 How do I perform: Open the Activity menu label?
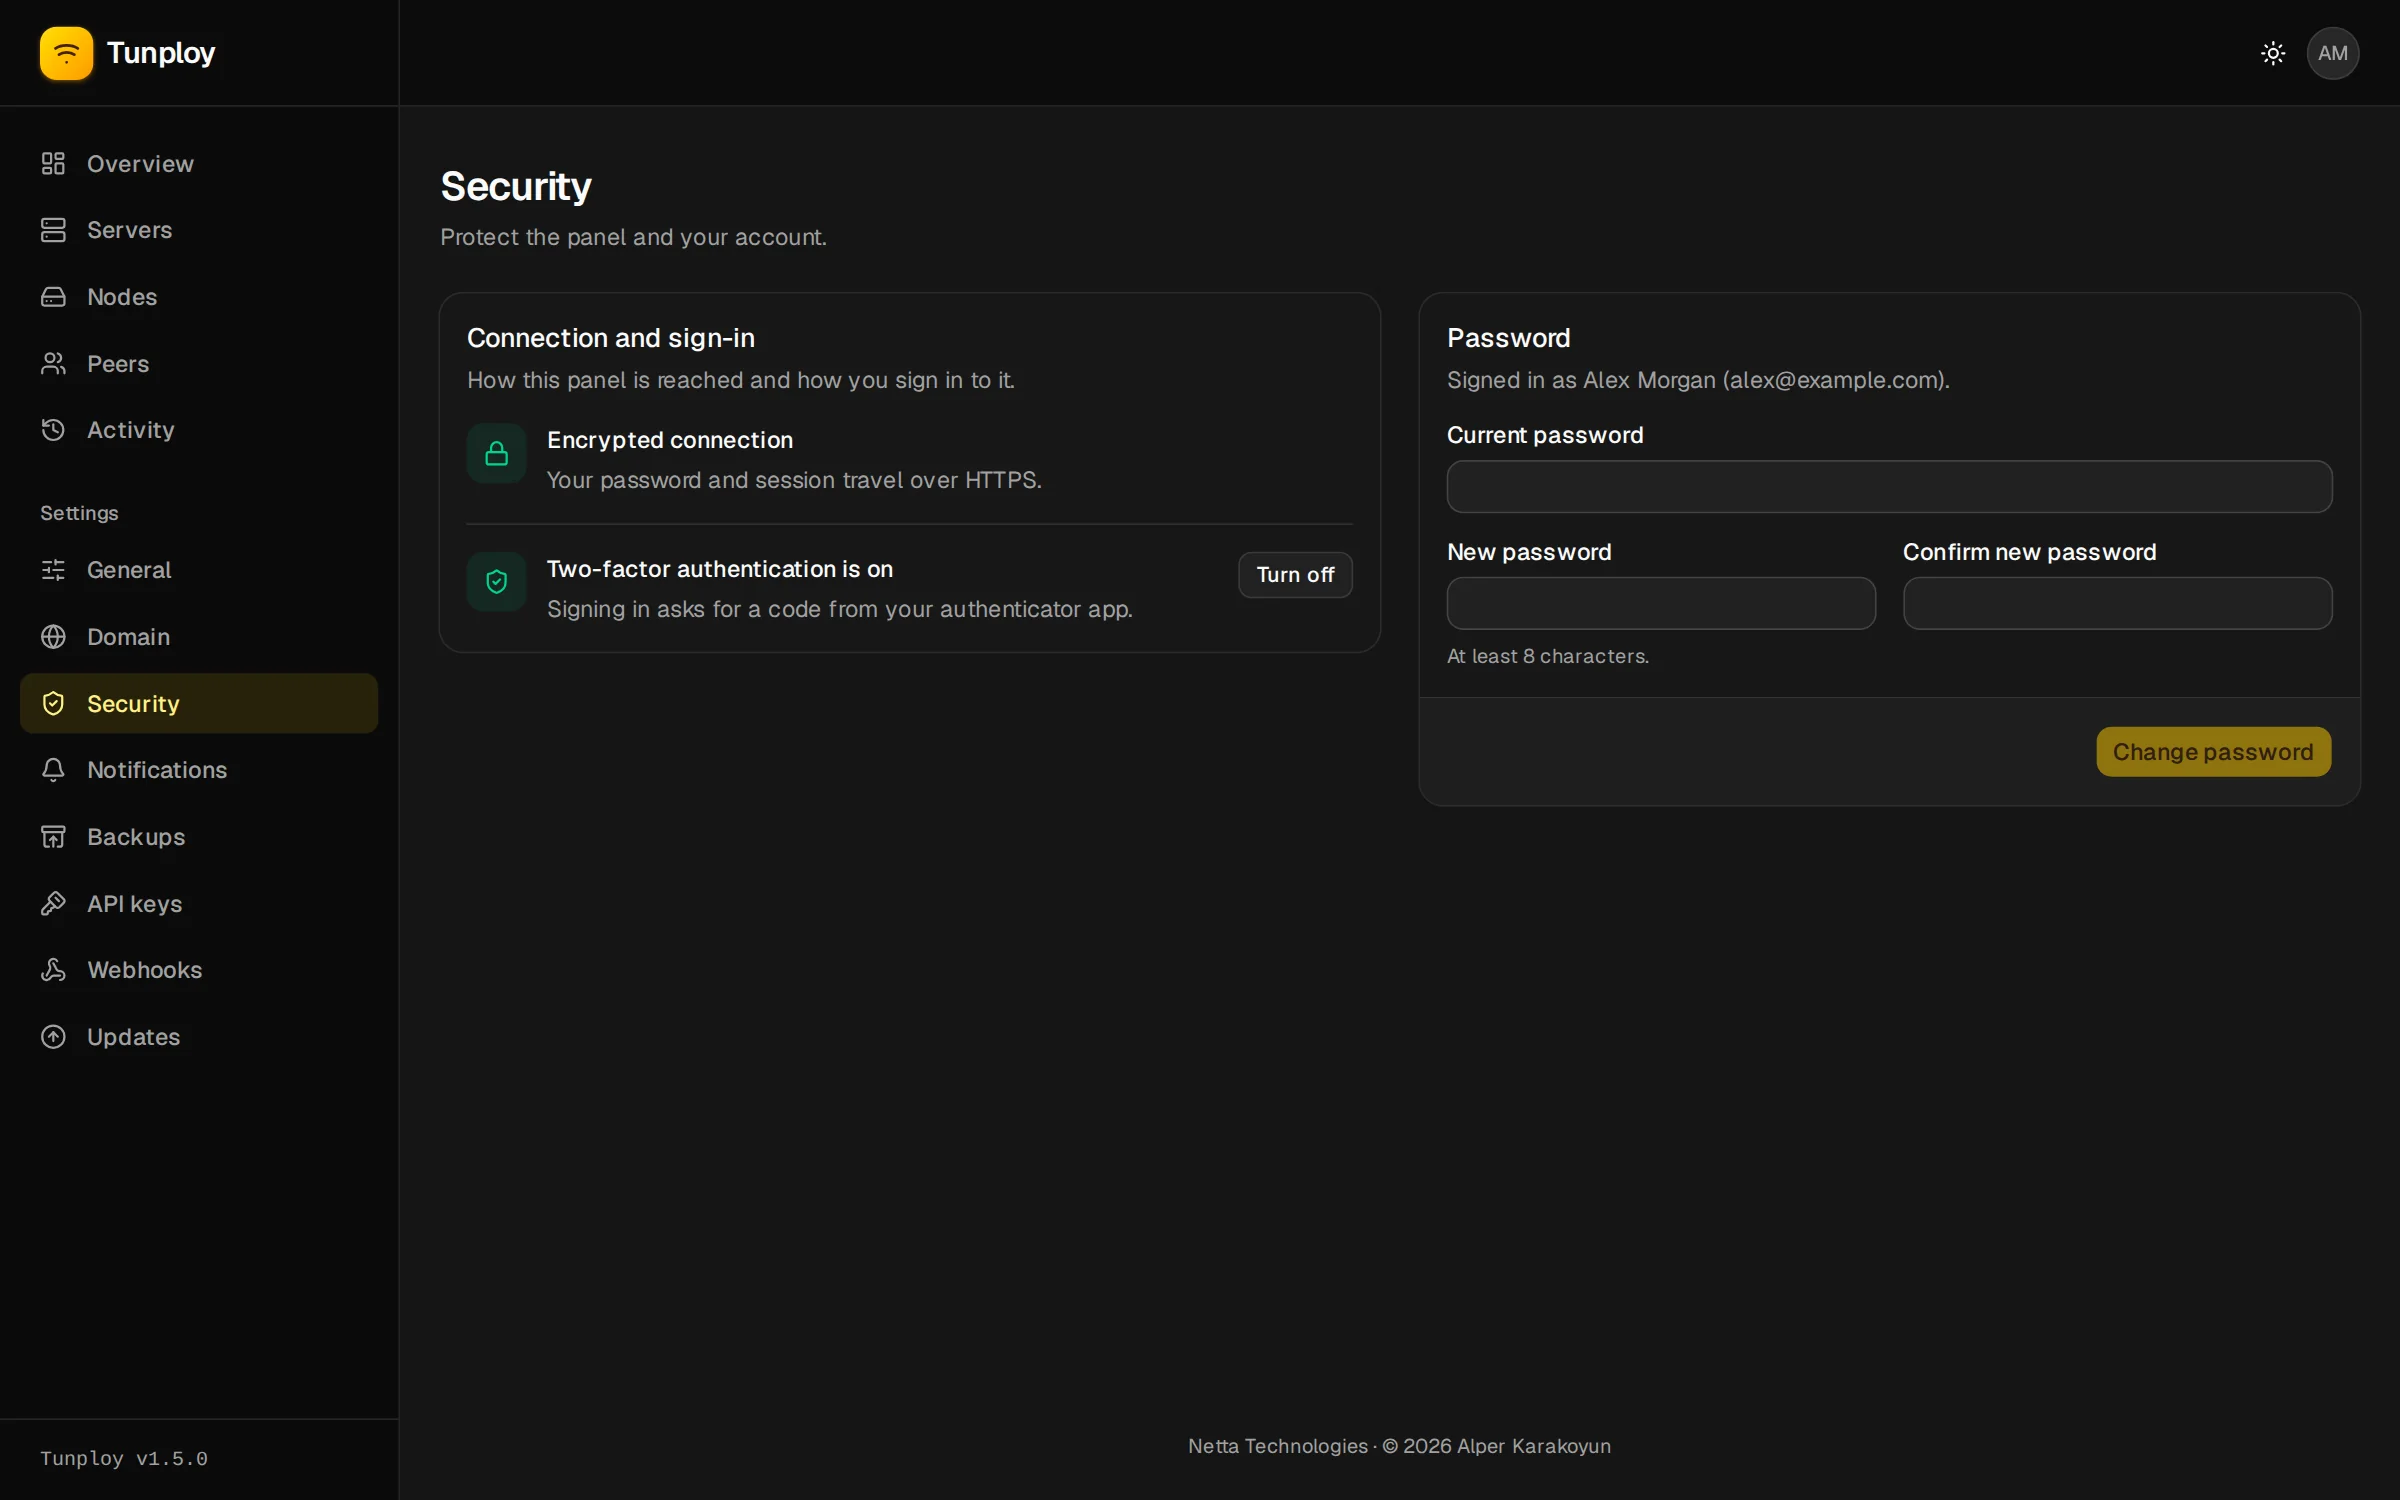coord(131,430)
